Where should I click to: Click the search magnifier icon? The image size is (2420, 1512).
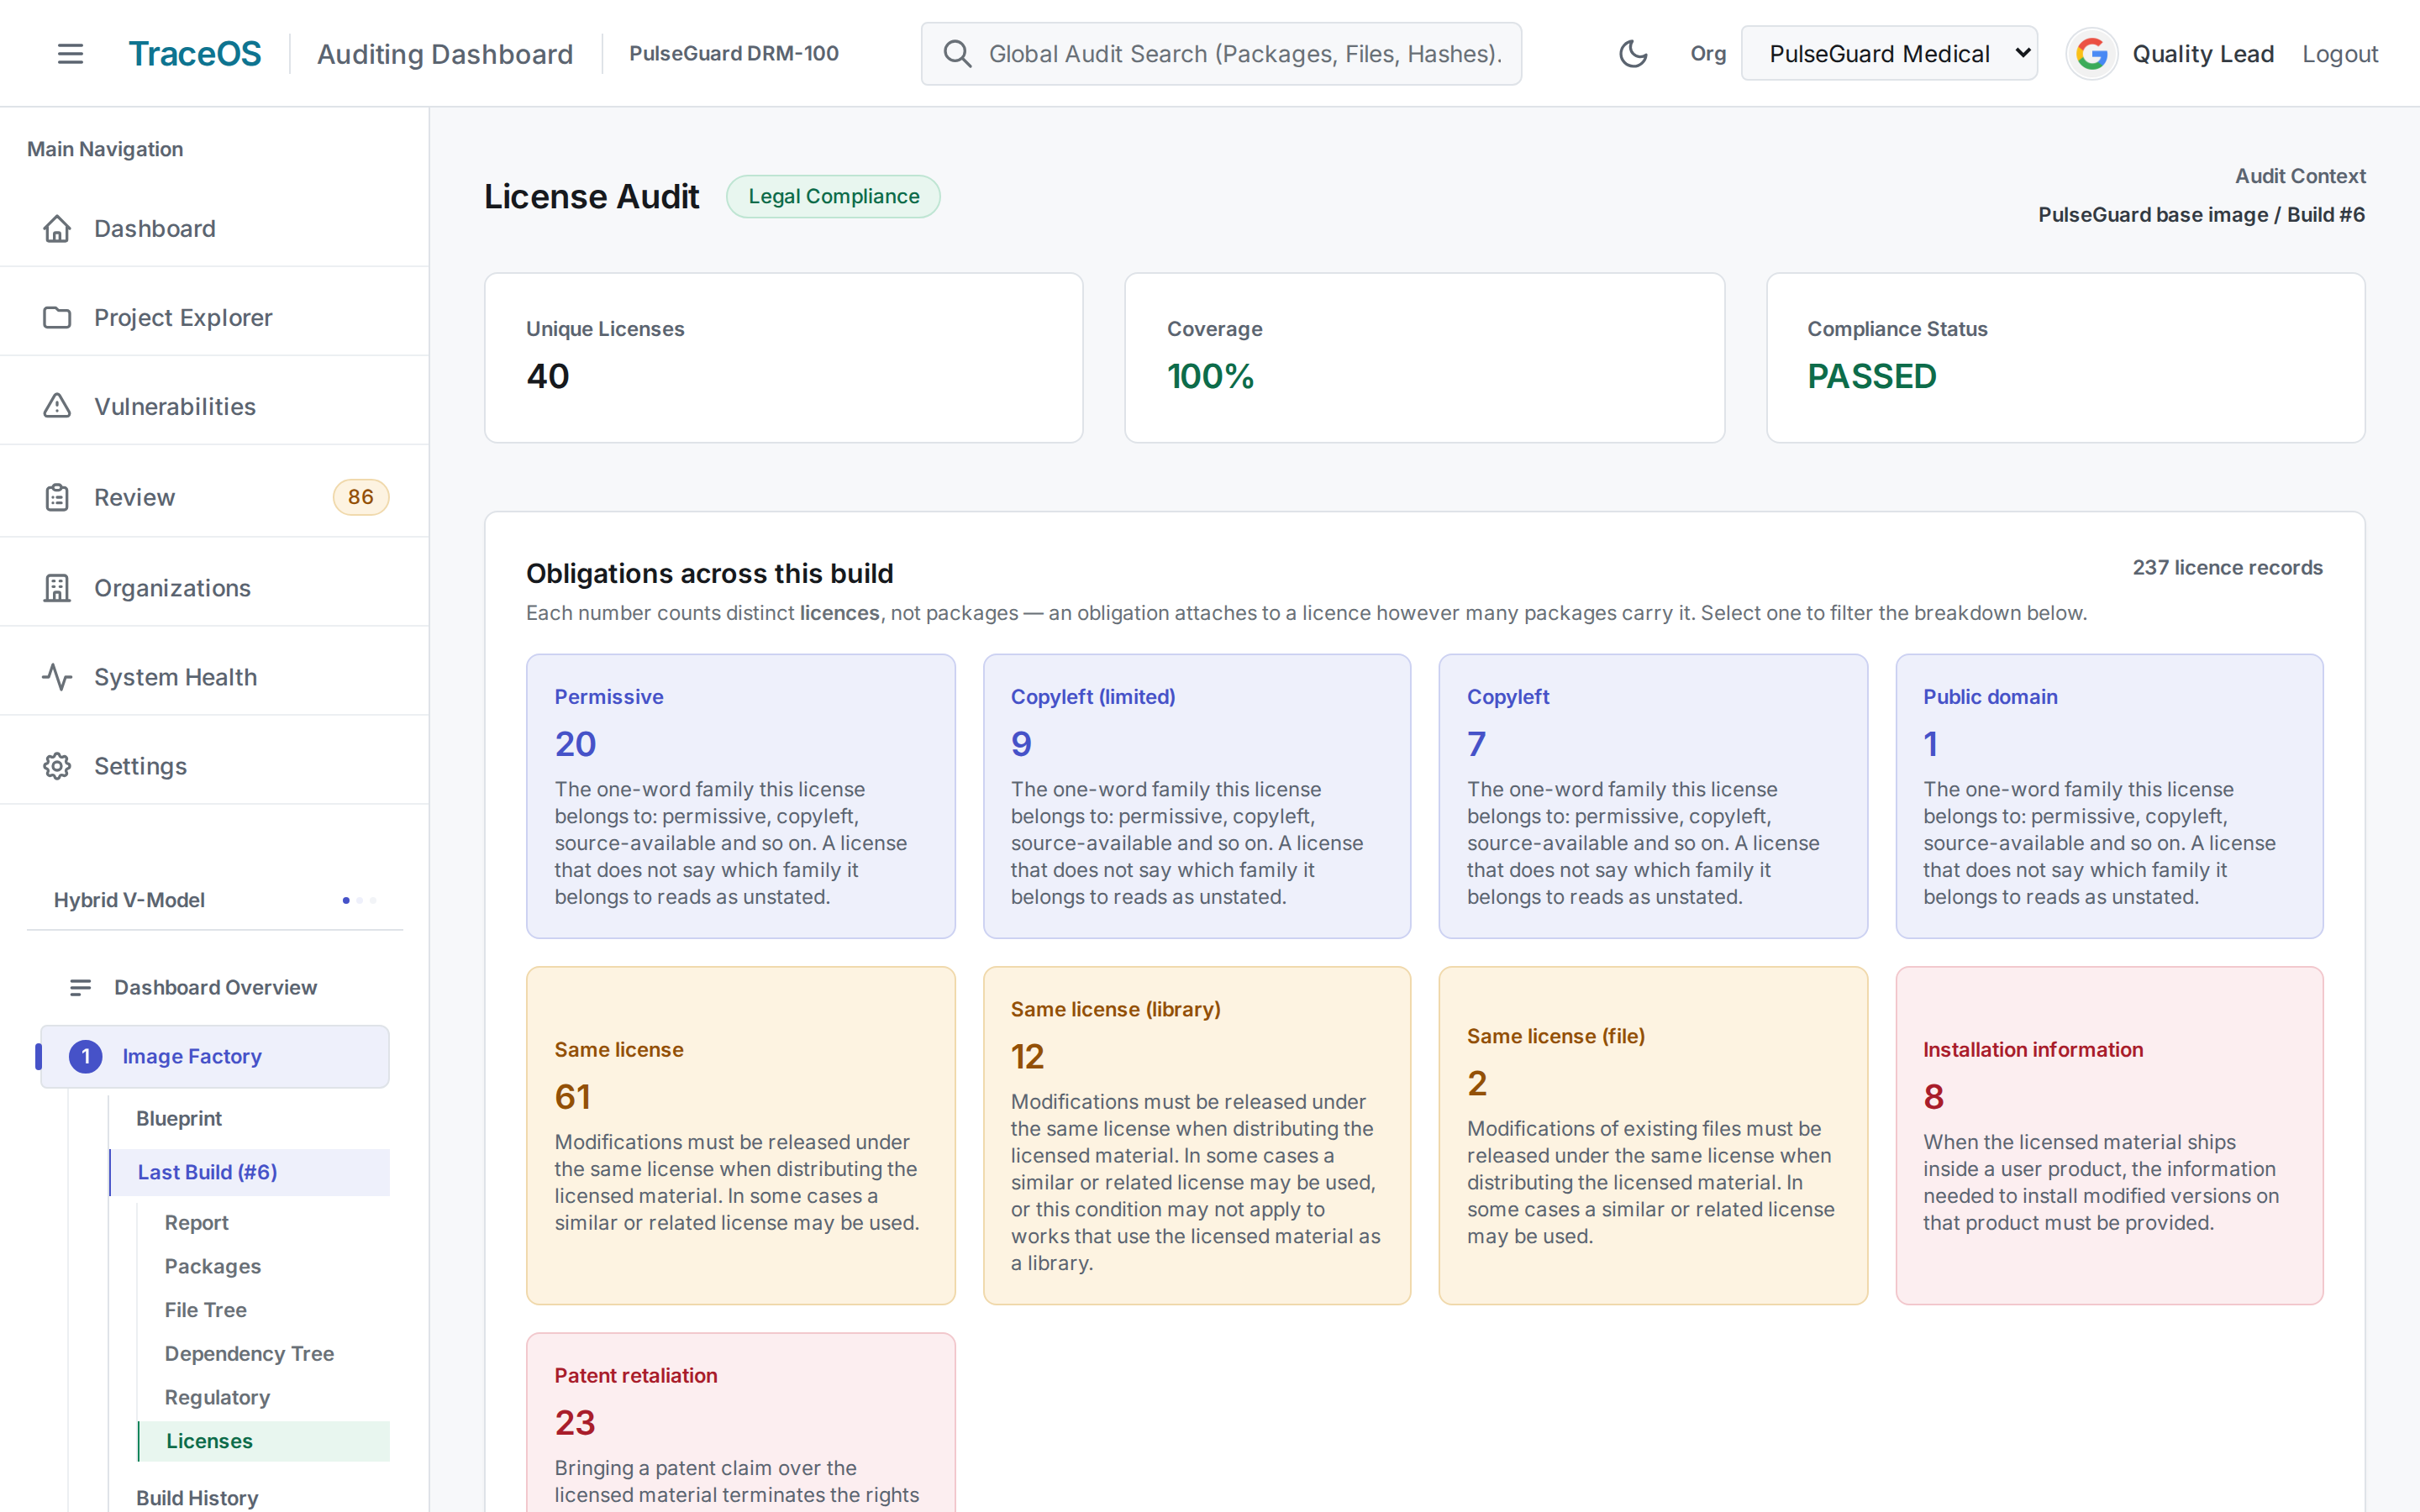957,54
